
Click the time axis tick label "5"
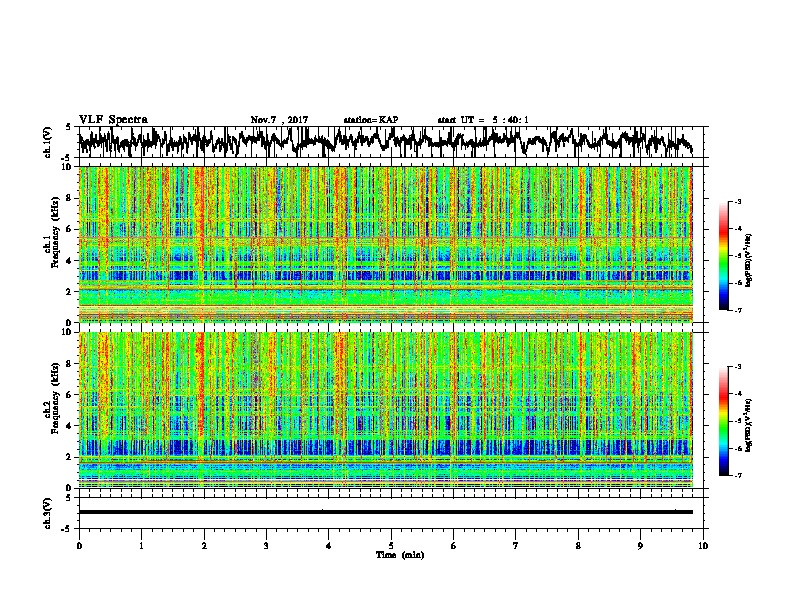click(391, 546)
